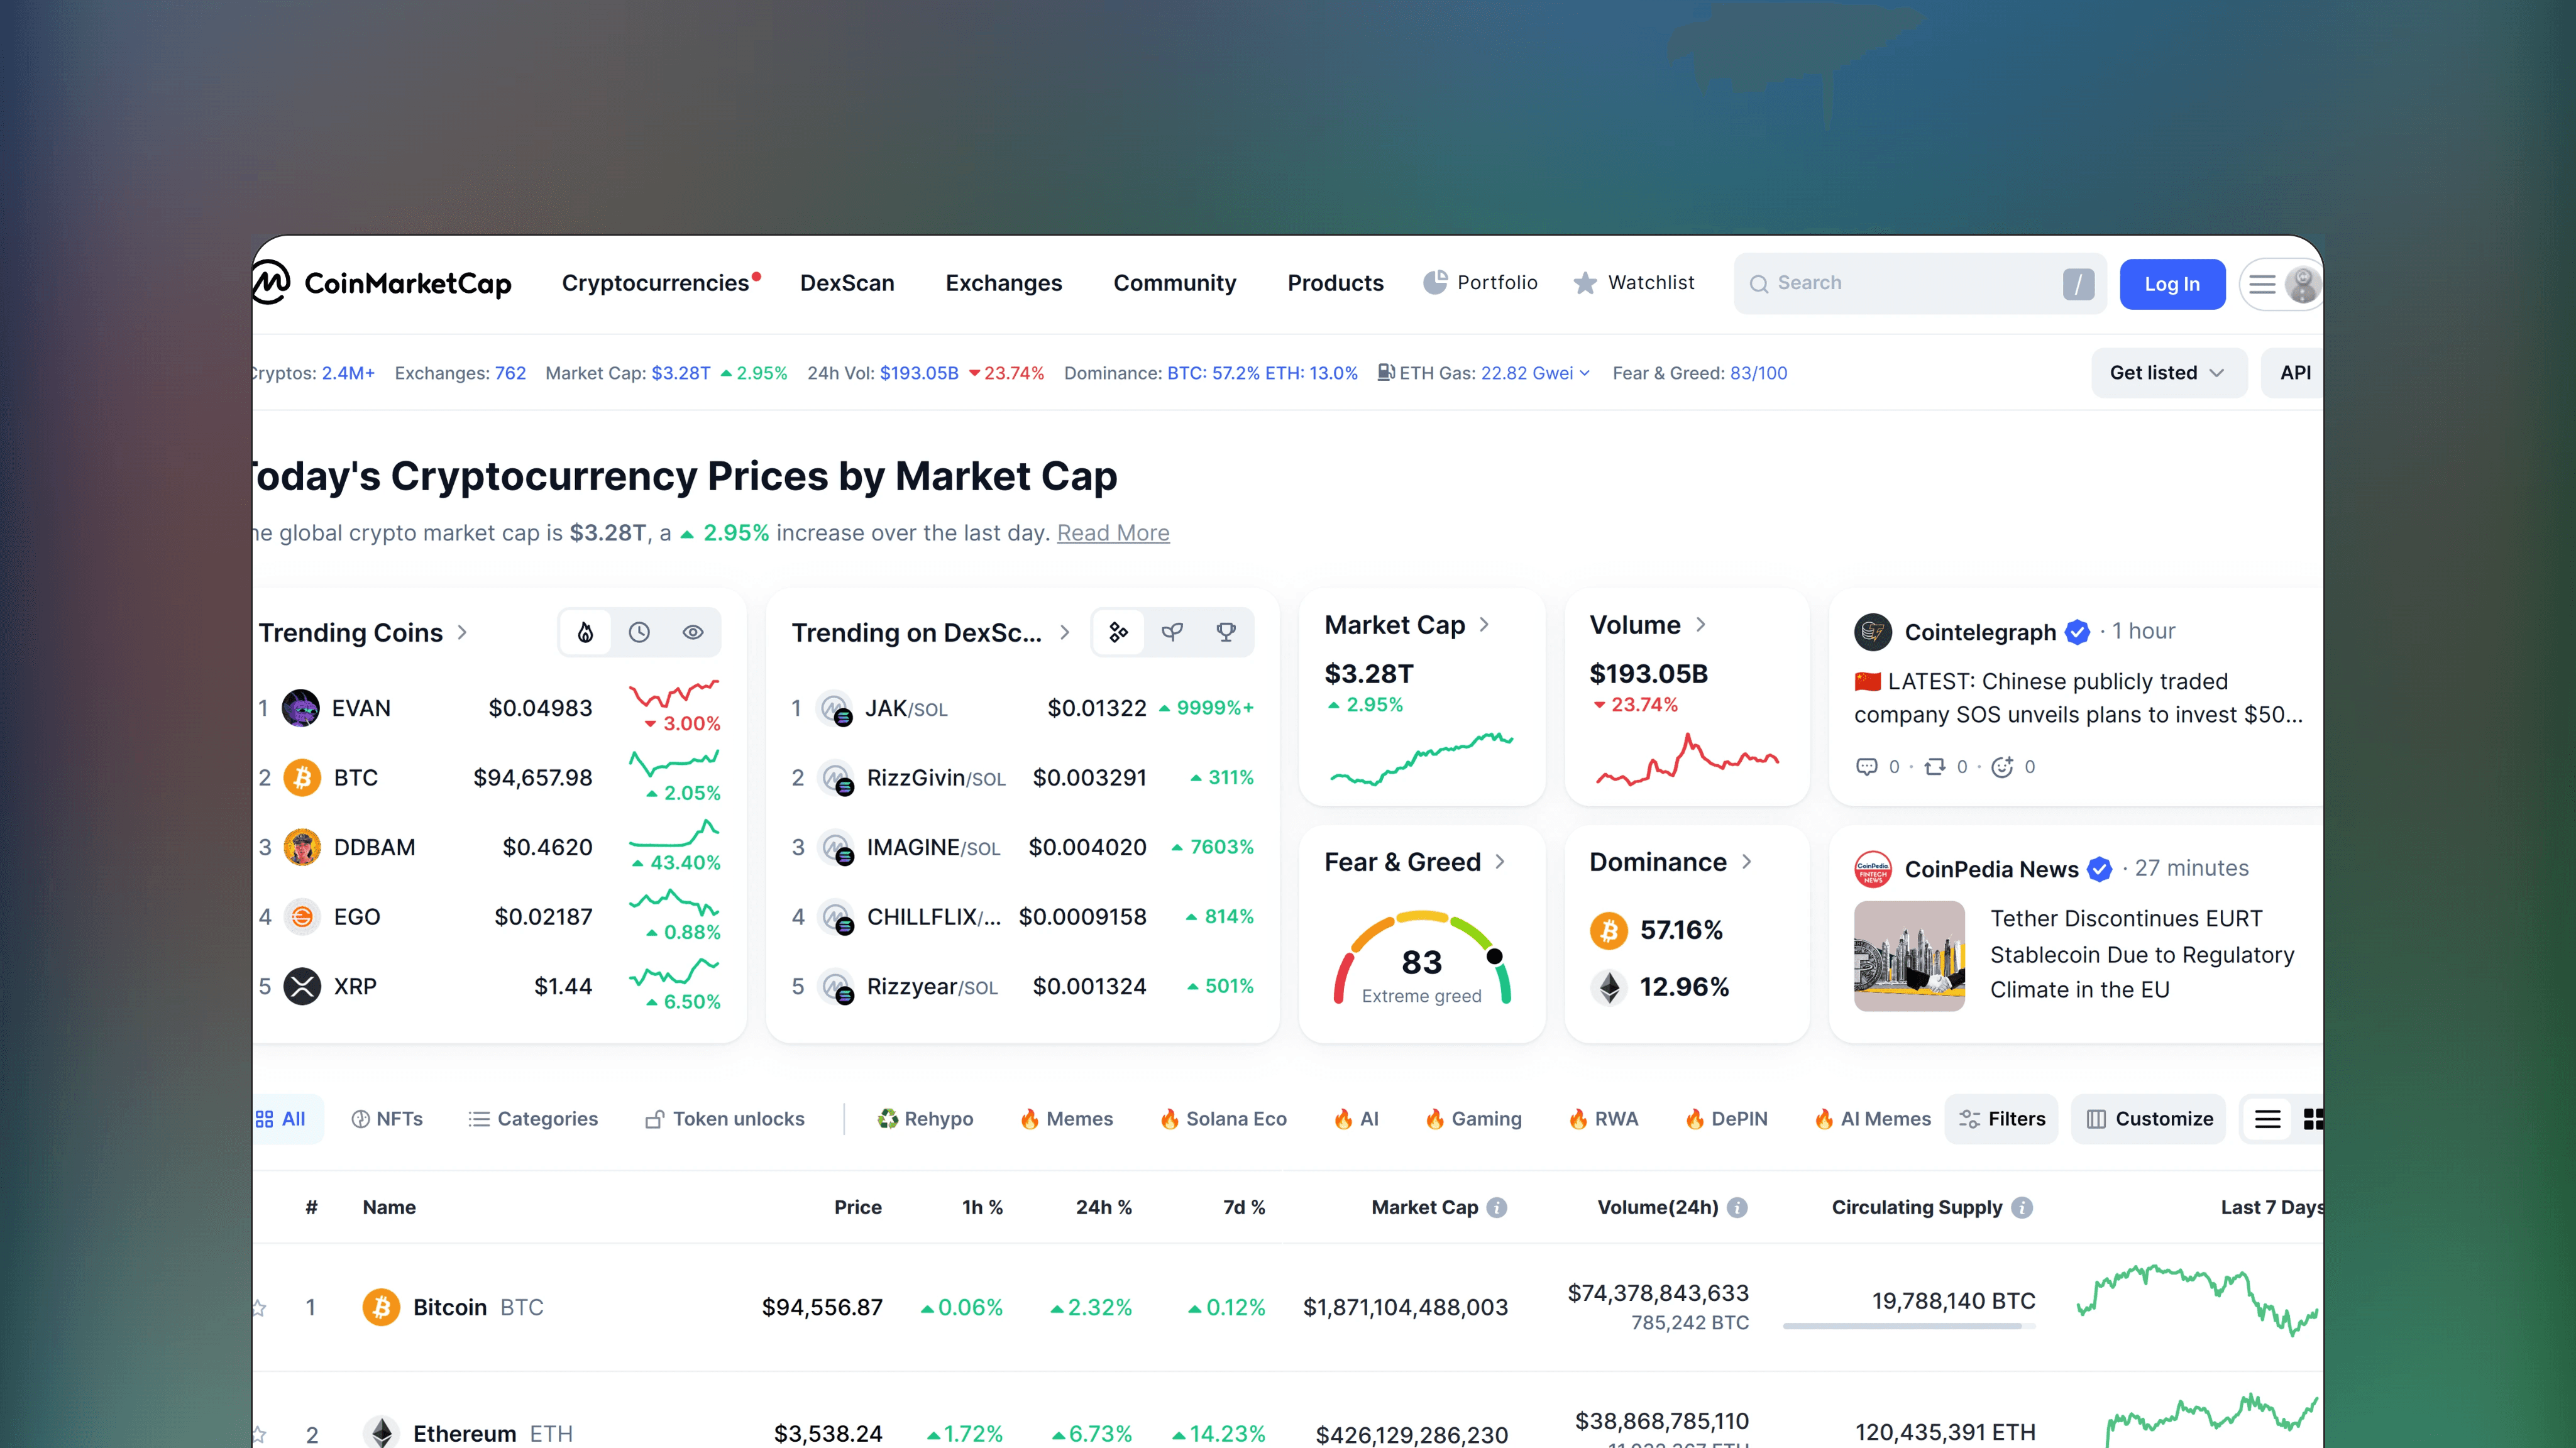Select the Solana Eco category tab
Image resolution: width=2576 pixels, height=1448 pixels.
point(1222,1118)
